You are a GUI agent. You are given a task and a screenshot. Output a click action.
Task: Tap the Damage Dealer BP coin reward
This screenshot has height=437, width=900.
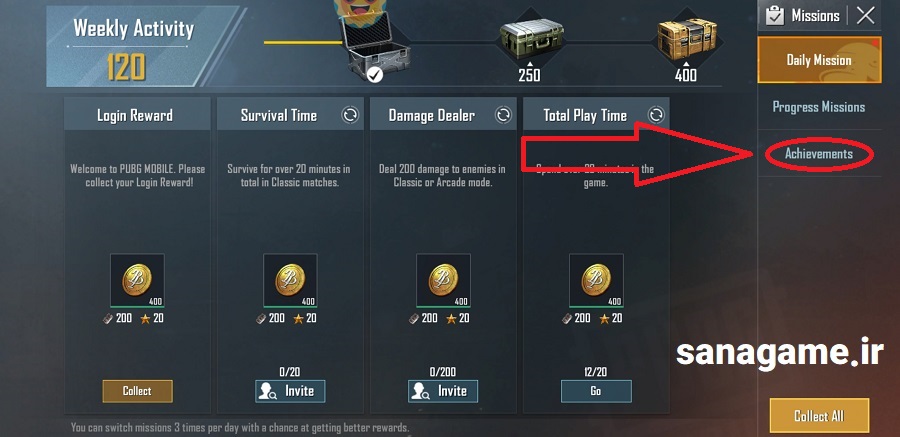443,280
